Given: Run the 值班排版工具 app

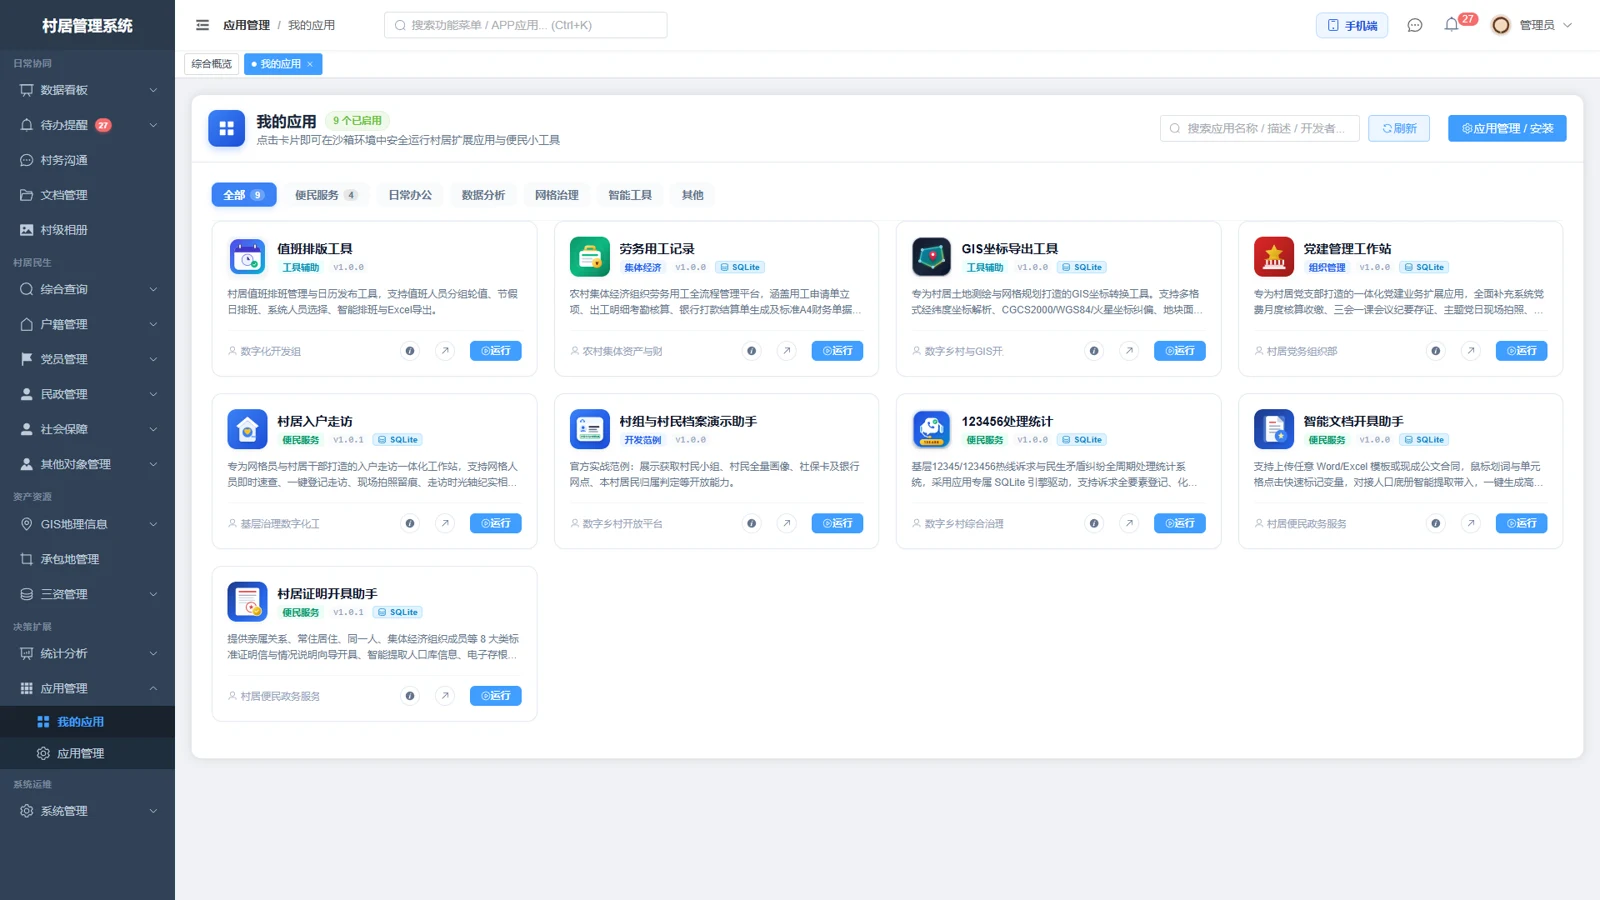Looking at the screenshot, I should (496, 351).
